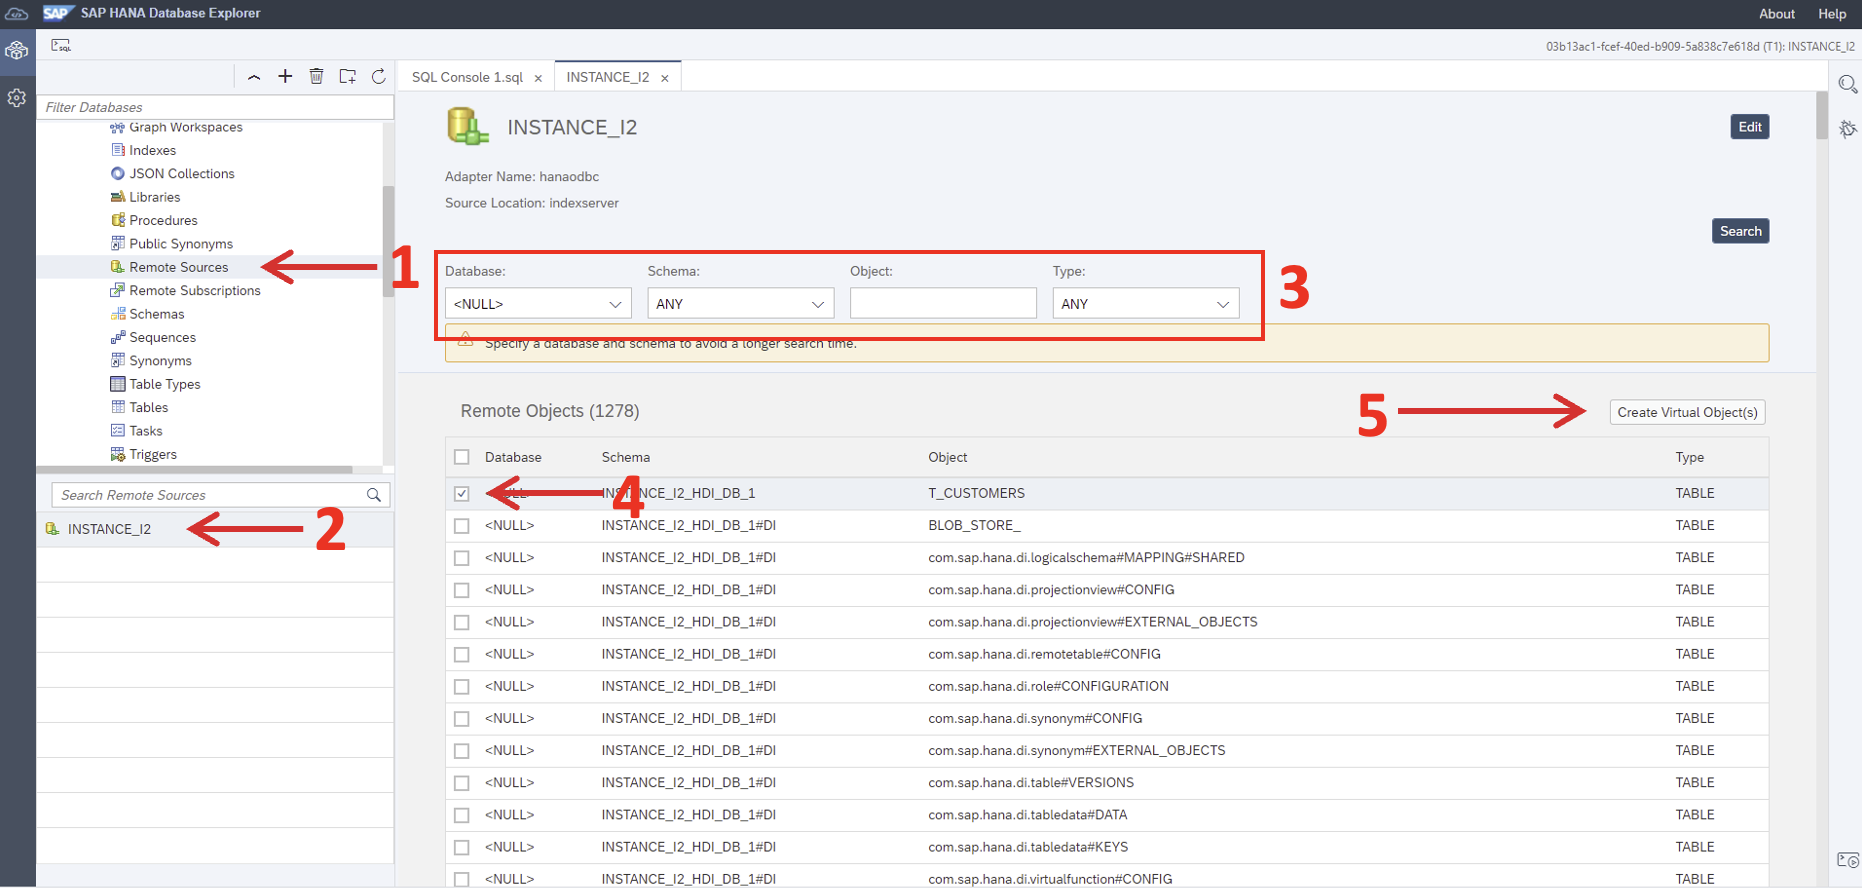The width and height of the screenshot is (1862, 888).
Task: Open the Database dropdown
Action: point(538,304)
